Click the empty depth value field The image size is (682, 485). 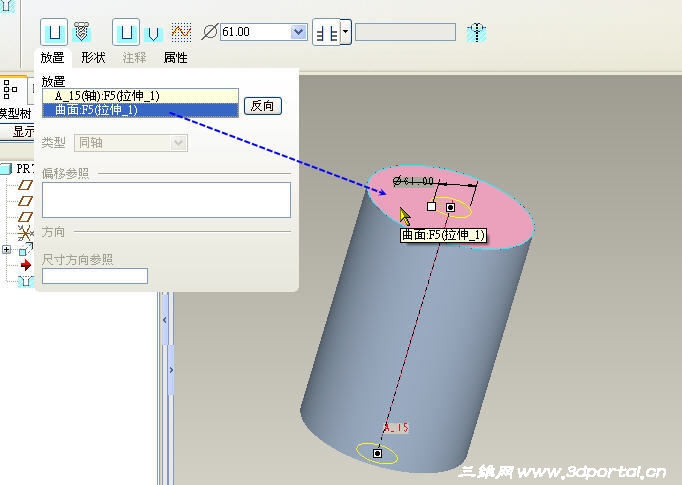[x=405, y=32]
